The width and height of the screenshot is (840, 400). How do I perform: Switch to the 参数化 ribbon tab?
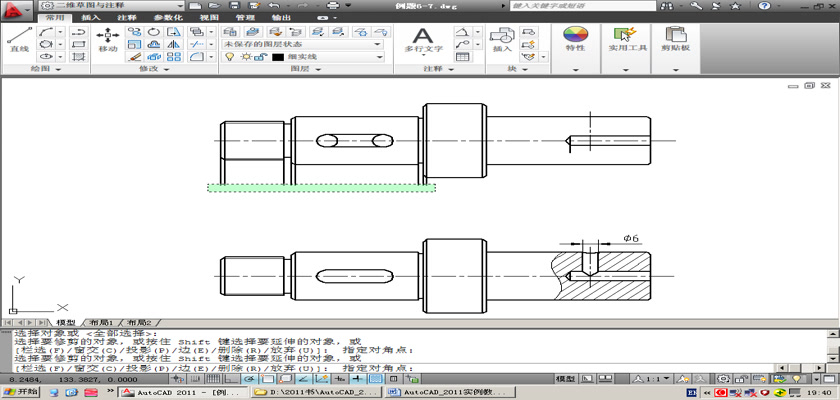pyautogui.click(x=168, y=18)
